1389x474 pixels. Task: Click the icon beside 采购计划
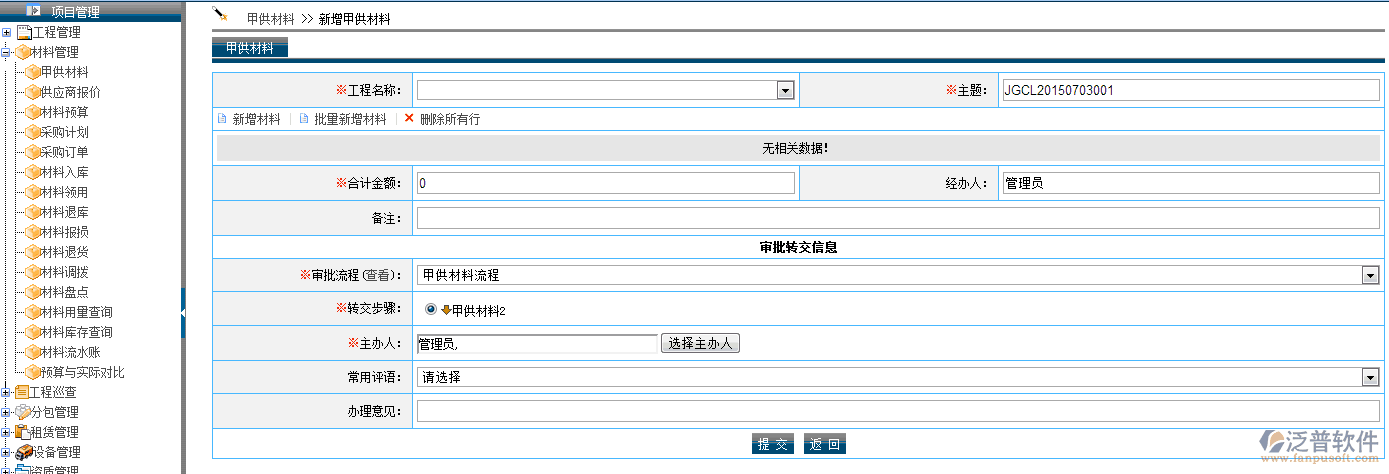click(33, 132)
